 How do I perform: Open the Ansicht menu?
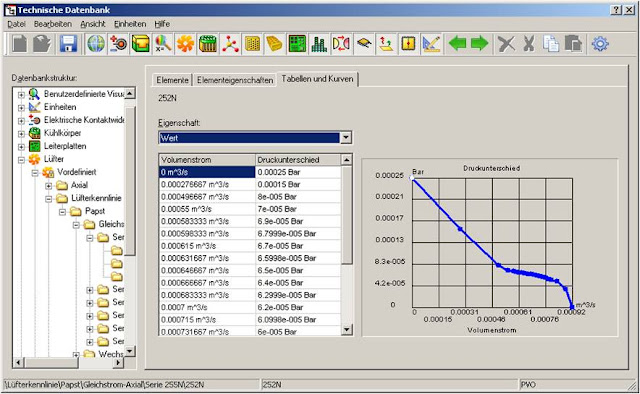pyautogui.click(x=93, y=24)
